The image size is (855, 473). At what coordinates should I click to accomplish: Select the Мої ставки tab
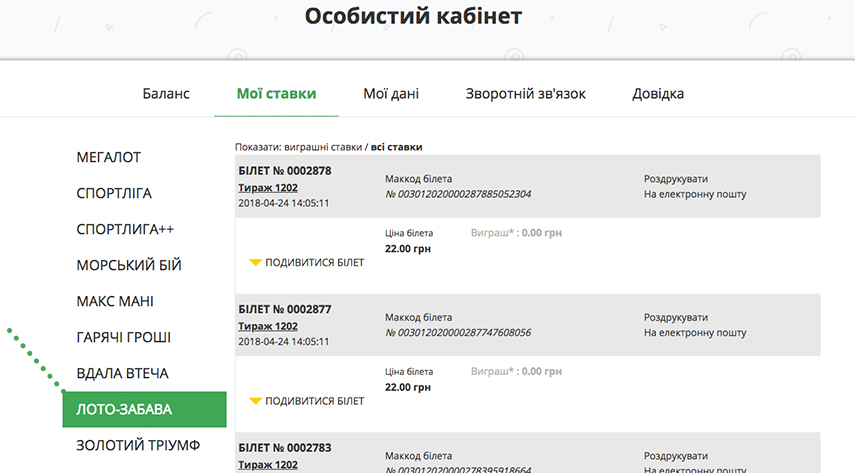[276, 94]
